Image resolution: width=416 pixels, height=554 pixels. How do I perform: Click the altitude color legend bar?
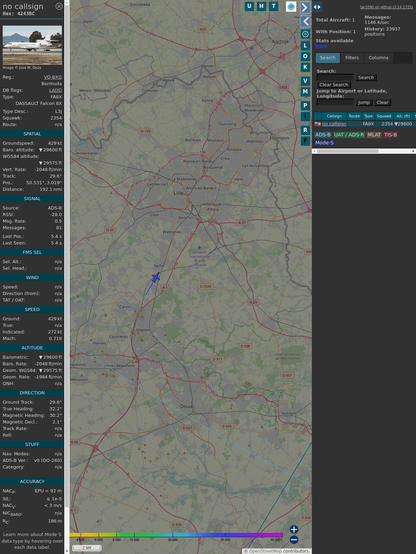tap(176, 535)
